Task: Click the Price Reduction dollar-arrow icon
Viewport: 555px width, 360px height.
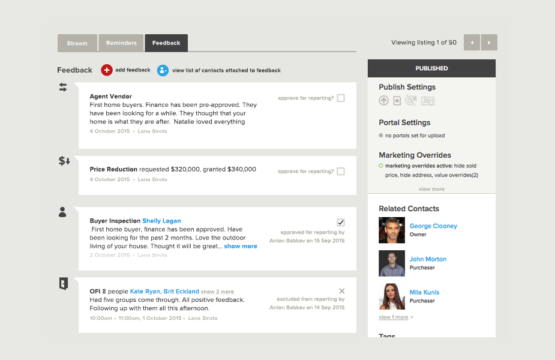Action: 64,161
